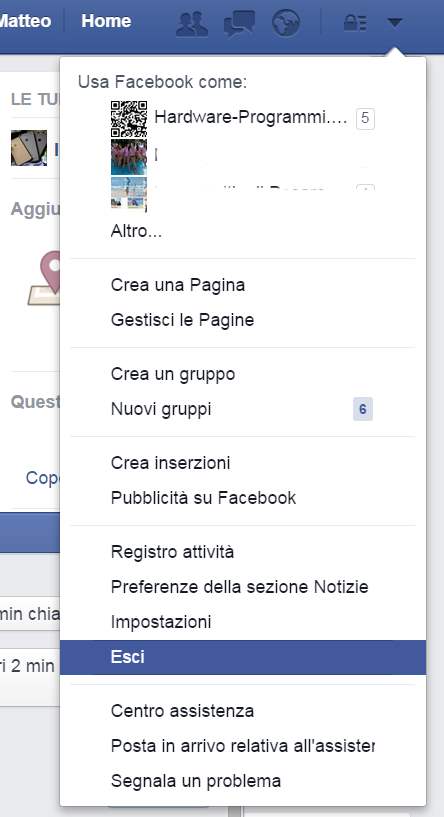Open the friend requests icon
The height and width of the screenshot is (817, 444).
coord(192,23)
